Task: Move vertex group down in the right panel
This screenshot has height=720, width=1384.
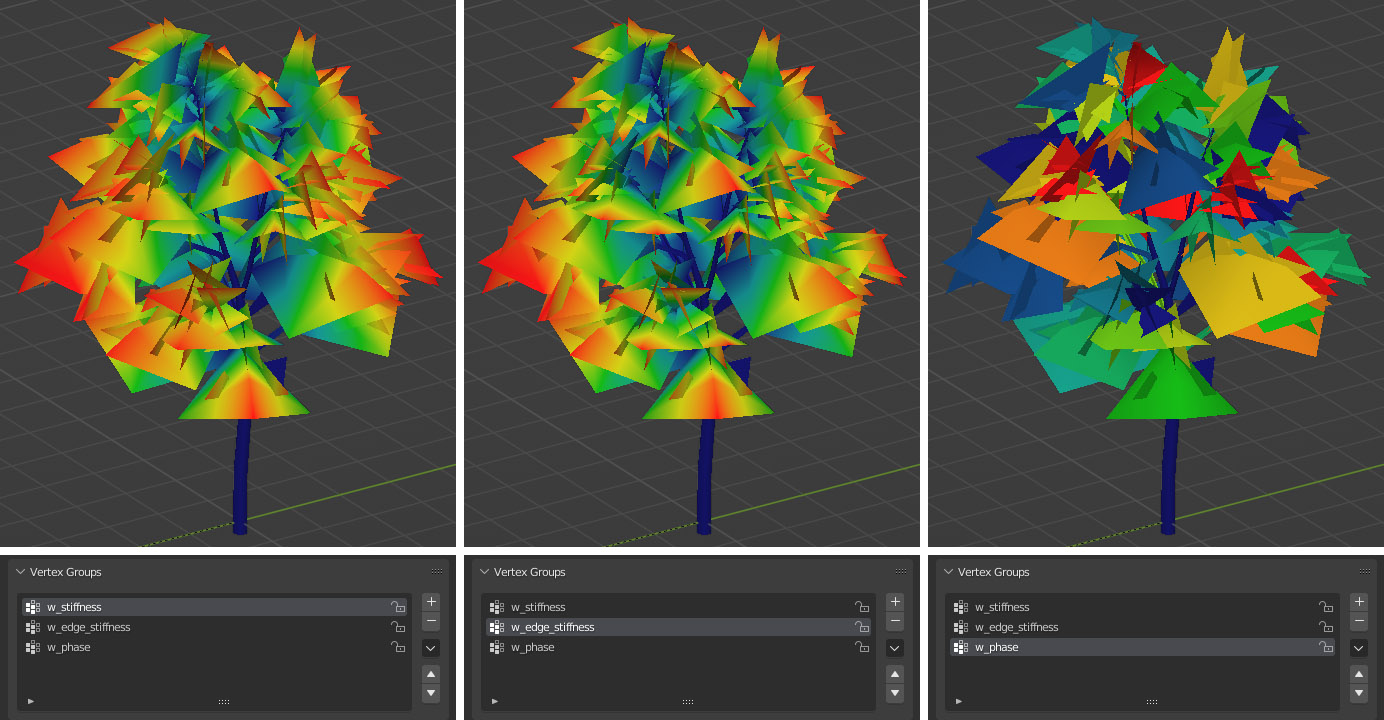Action: [x=1359, y=693]
